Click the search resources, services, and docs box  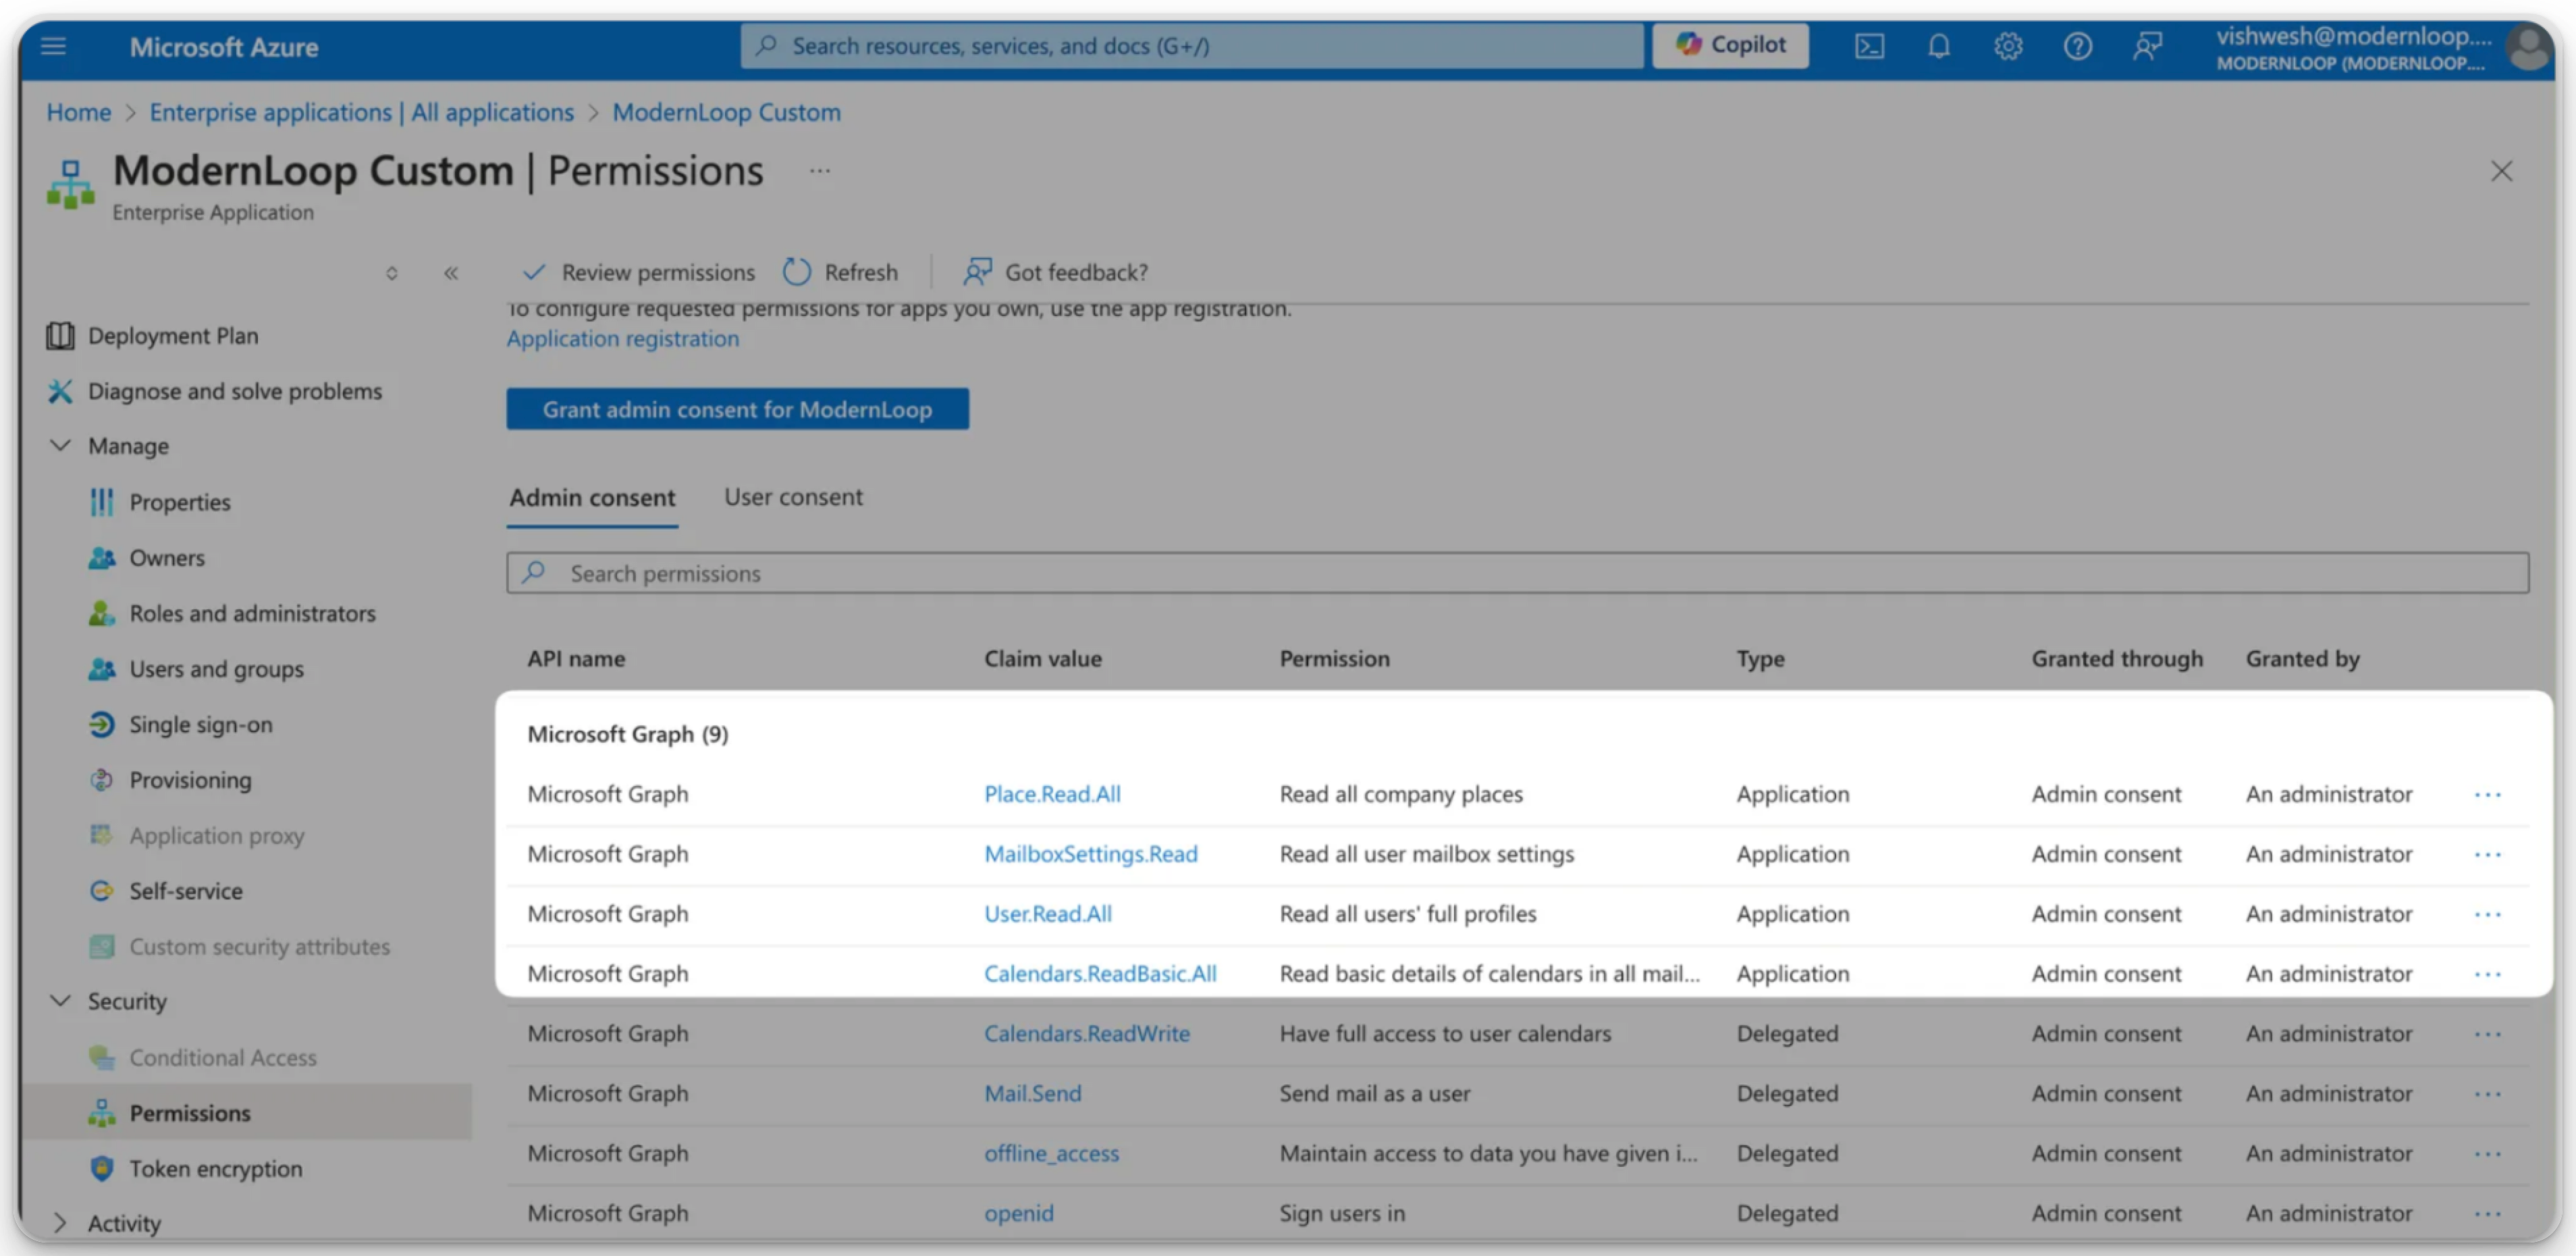pyautogui.click(x=1191, y=46)
